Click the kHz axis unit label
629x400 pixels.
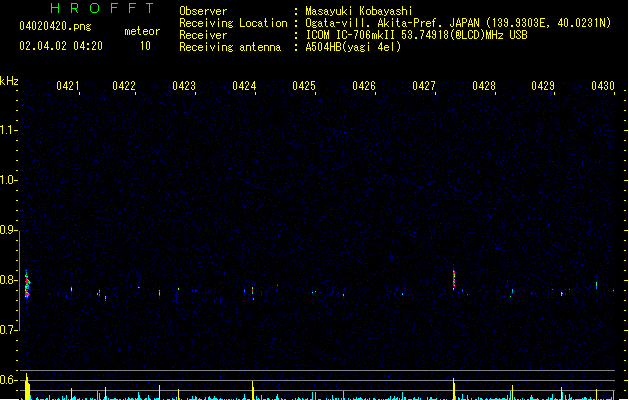pos(9,81)
